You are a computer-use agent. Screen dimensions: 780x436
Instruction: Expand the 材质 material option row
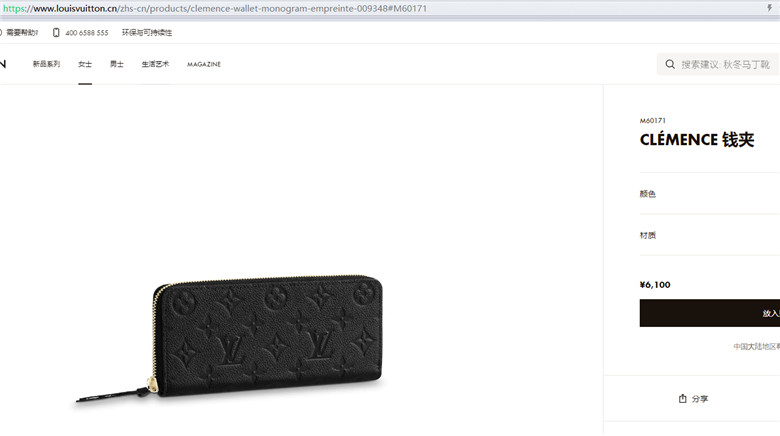point(710,235)
